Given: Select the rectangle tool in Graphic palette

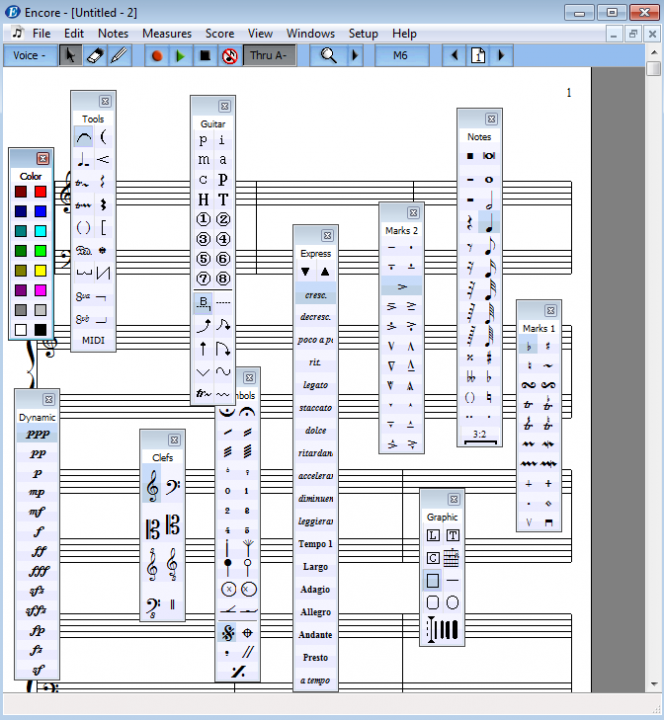Looking at the screenshot, I should (x=433, y=581).
